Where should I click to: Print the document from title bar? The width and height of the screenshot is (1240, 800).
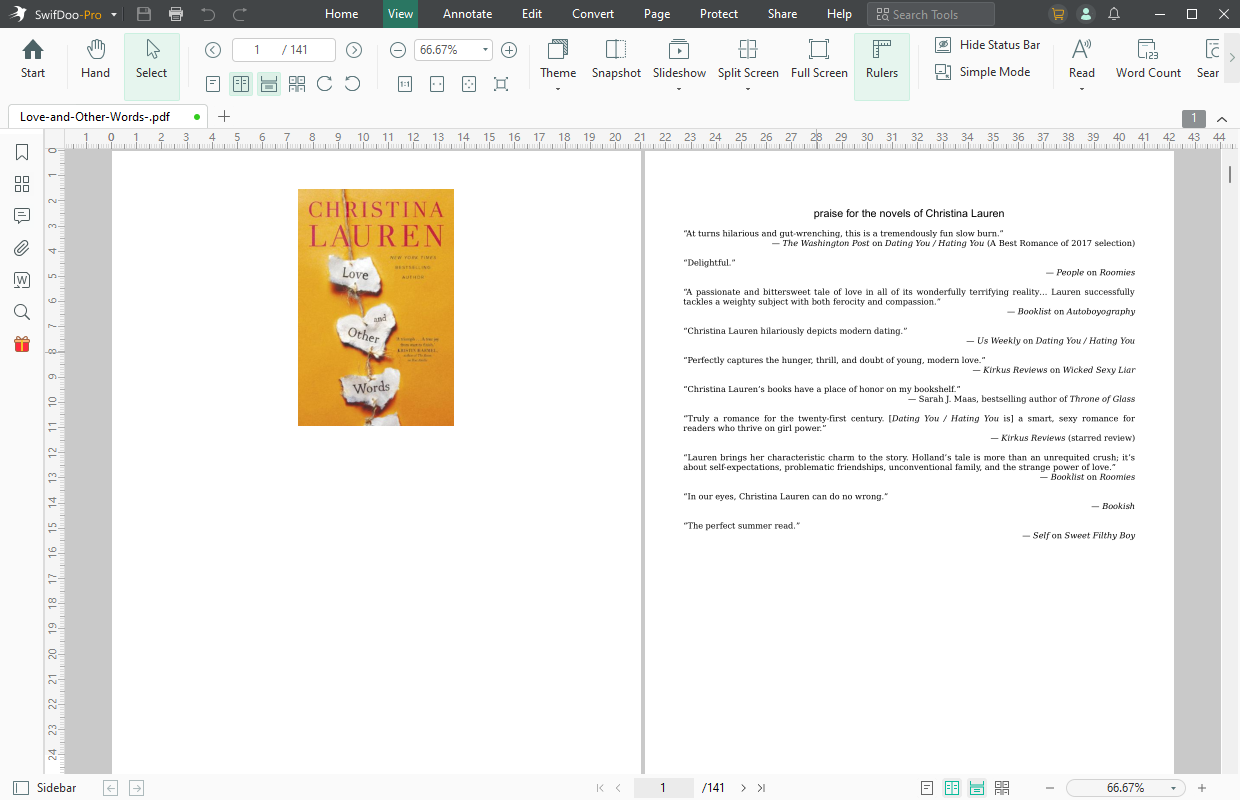(176, 14)
